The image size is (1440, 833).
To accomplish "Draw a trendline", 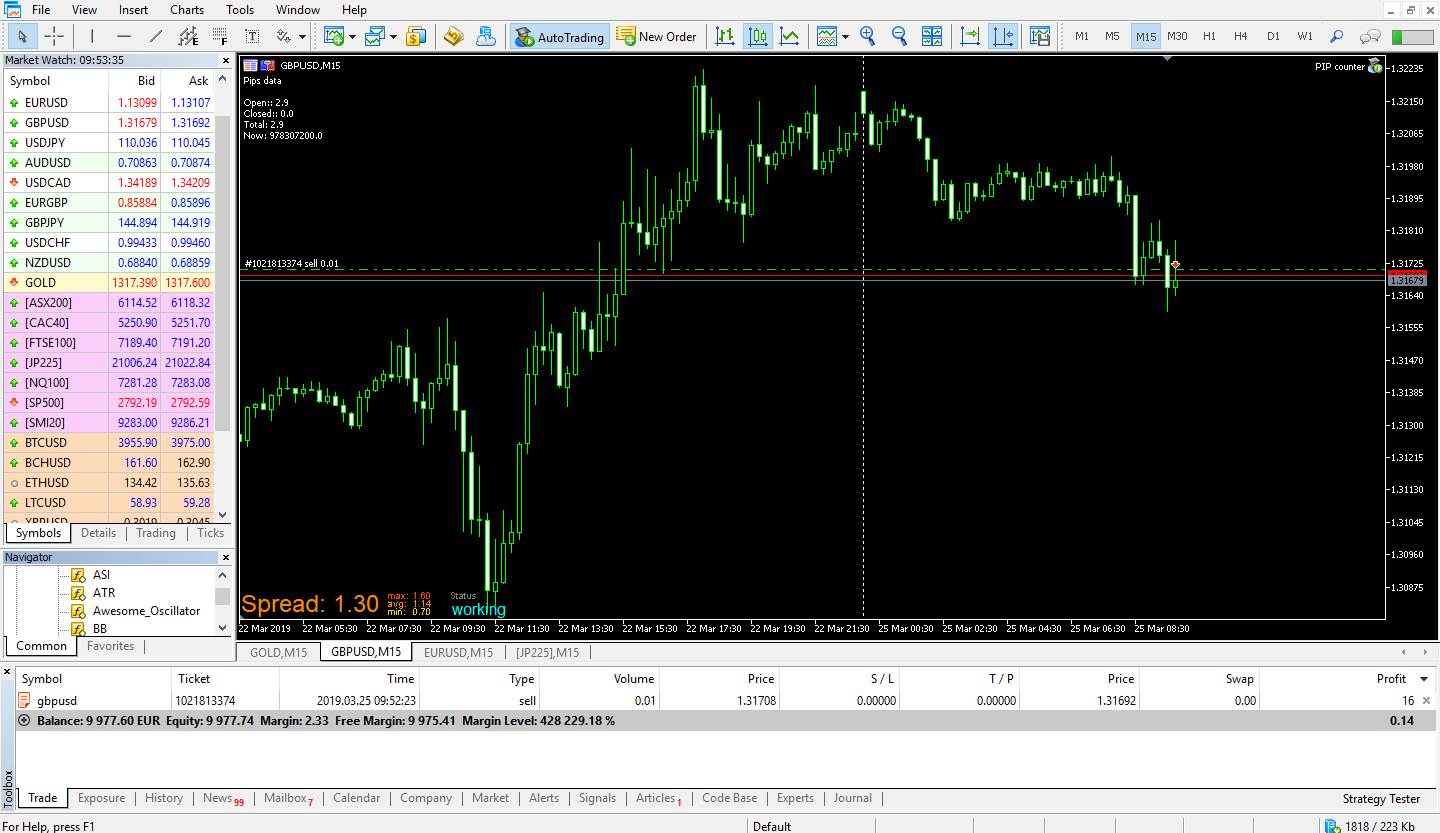I will coord(156,37).
